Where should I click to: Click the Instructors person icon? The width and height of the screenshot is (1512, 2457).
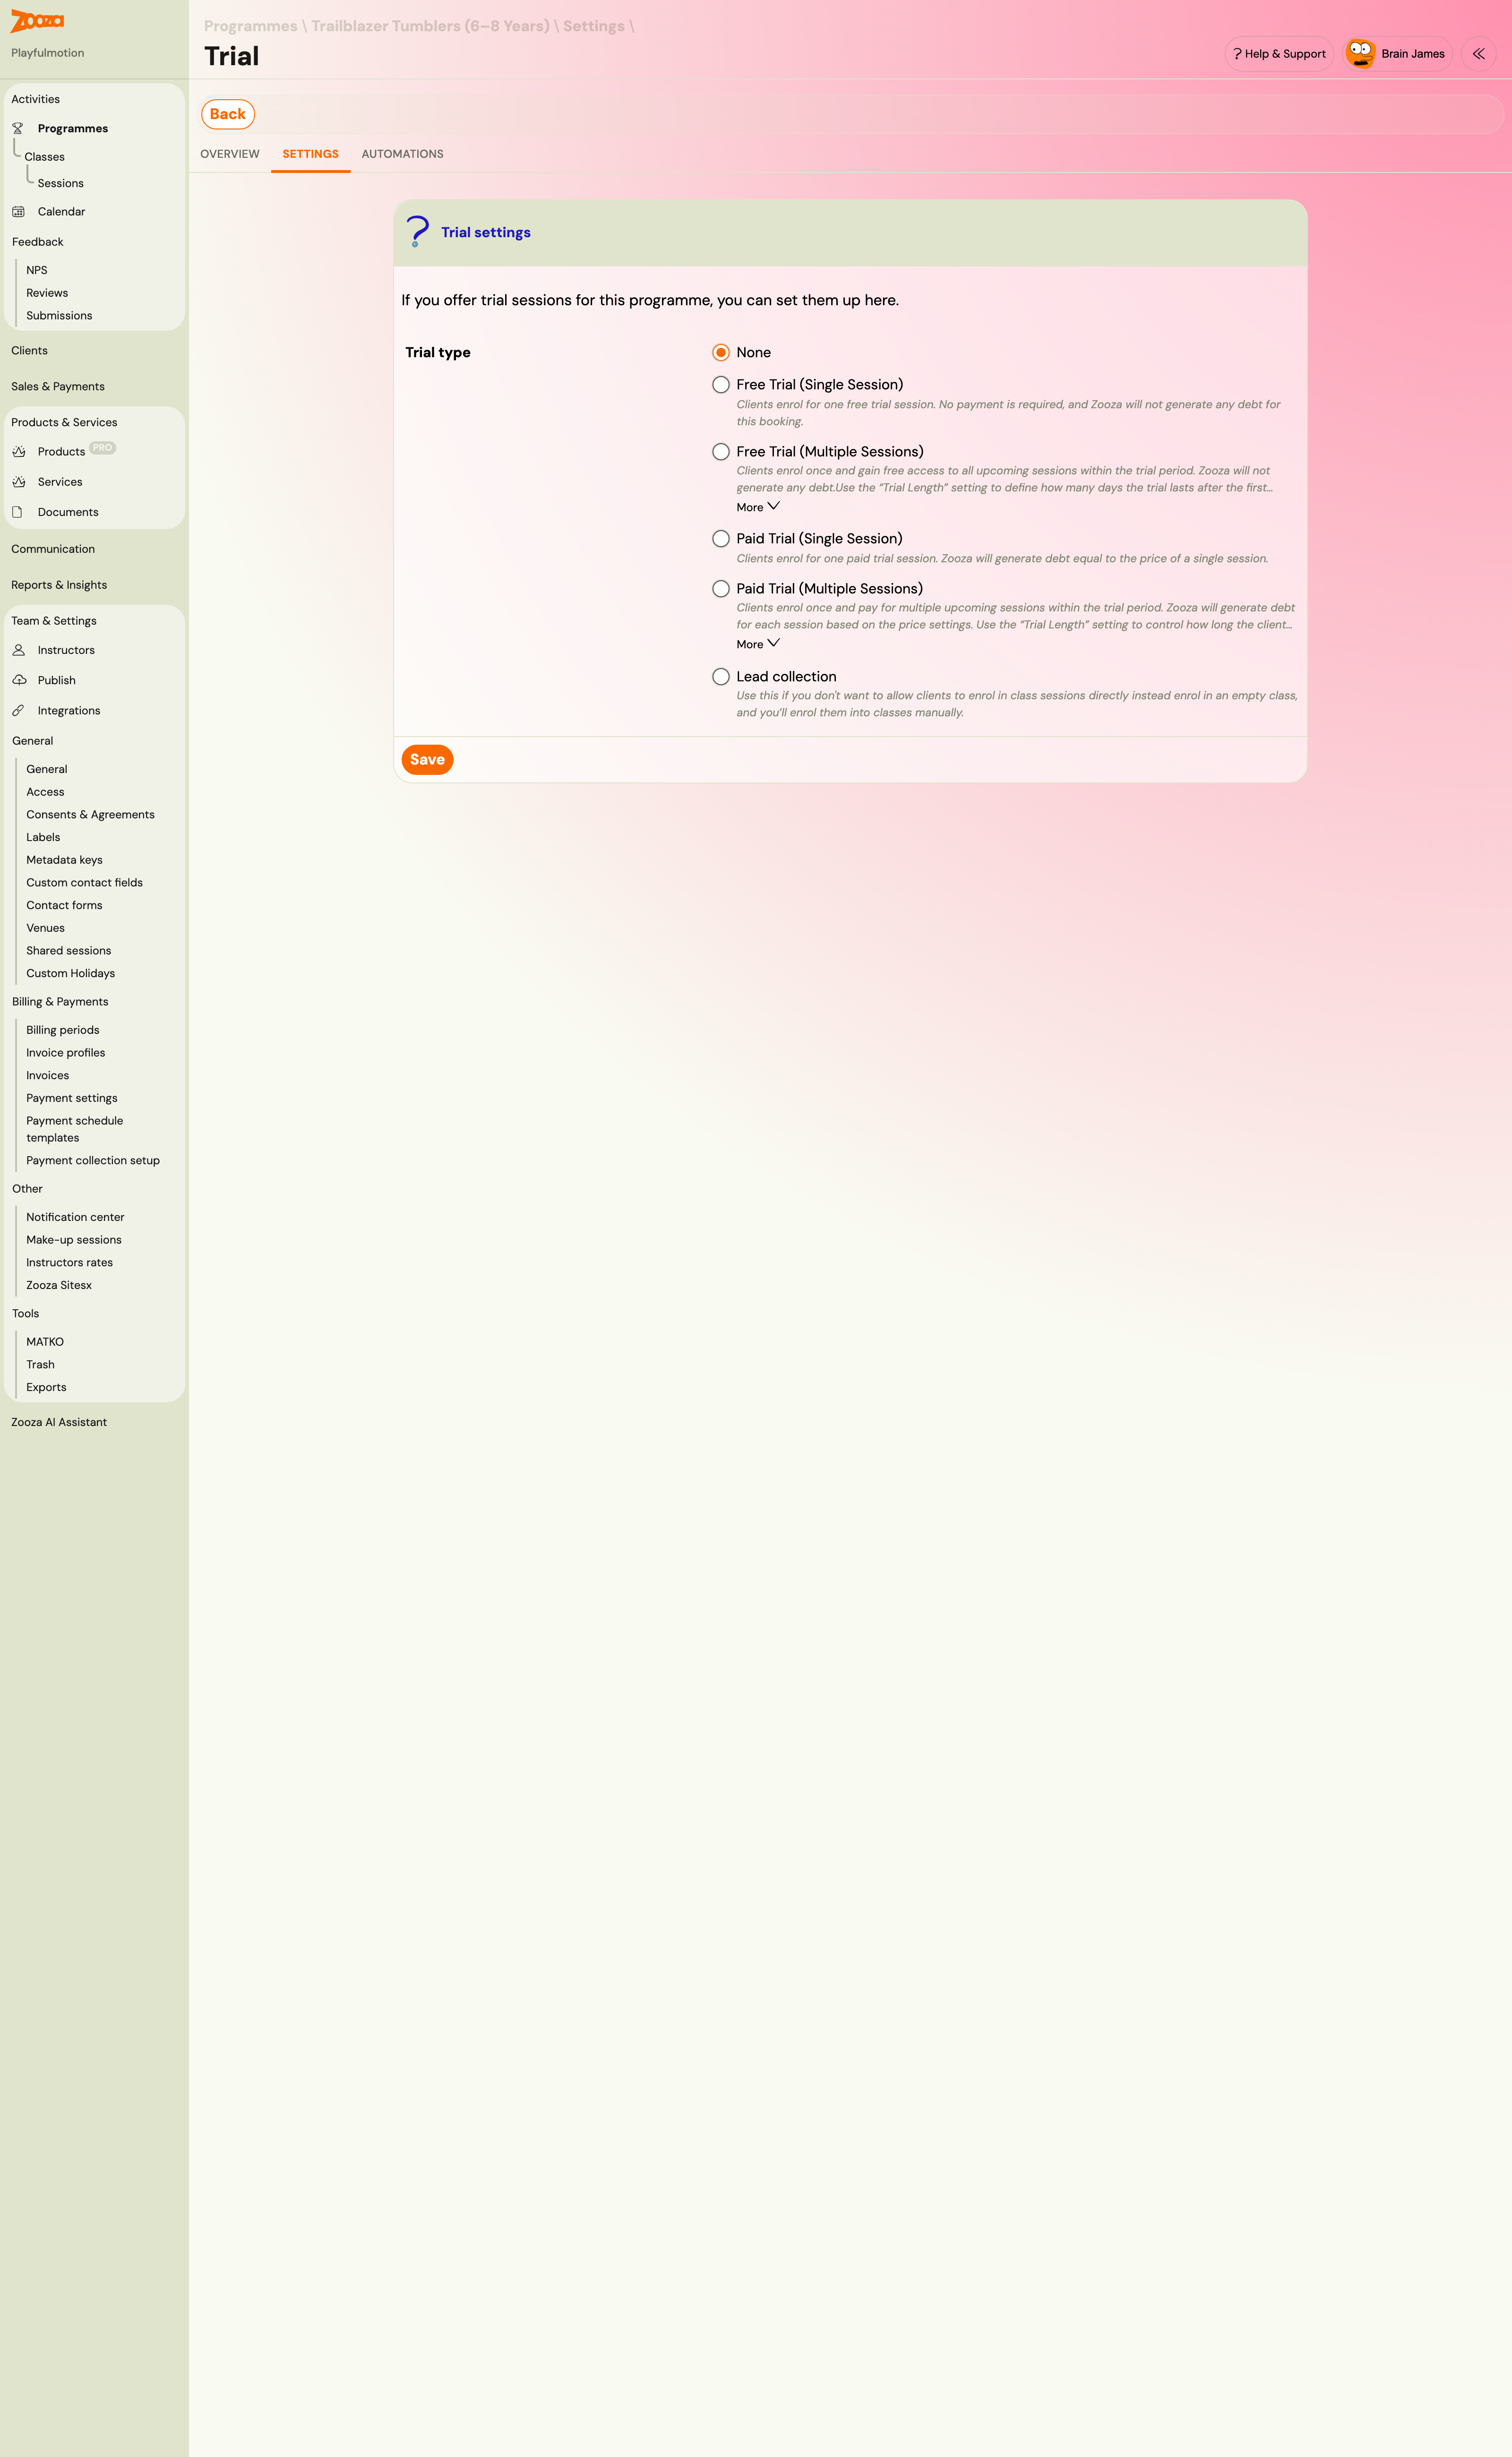18,650
